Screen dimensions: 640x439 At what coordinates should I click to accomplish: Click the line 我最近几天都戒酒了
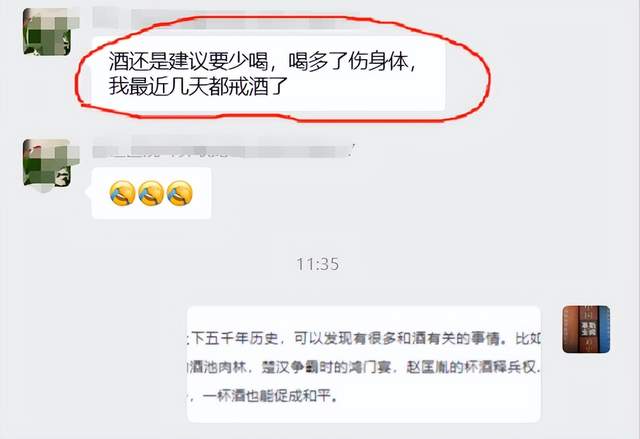[198, 86]
